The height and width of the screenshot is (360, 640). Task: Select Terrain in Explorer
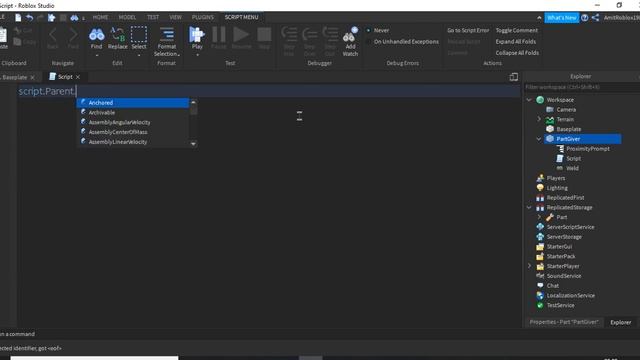pyautogui.click(x=565, y=120)
